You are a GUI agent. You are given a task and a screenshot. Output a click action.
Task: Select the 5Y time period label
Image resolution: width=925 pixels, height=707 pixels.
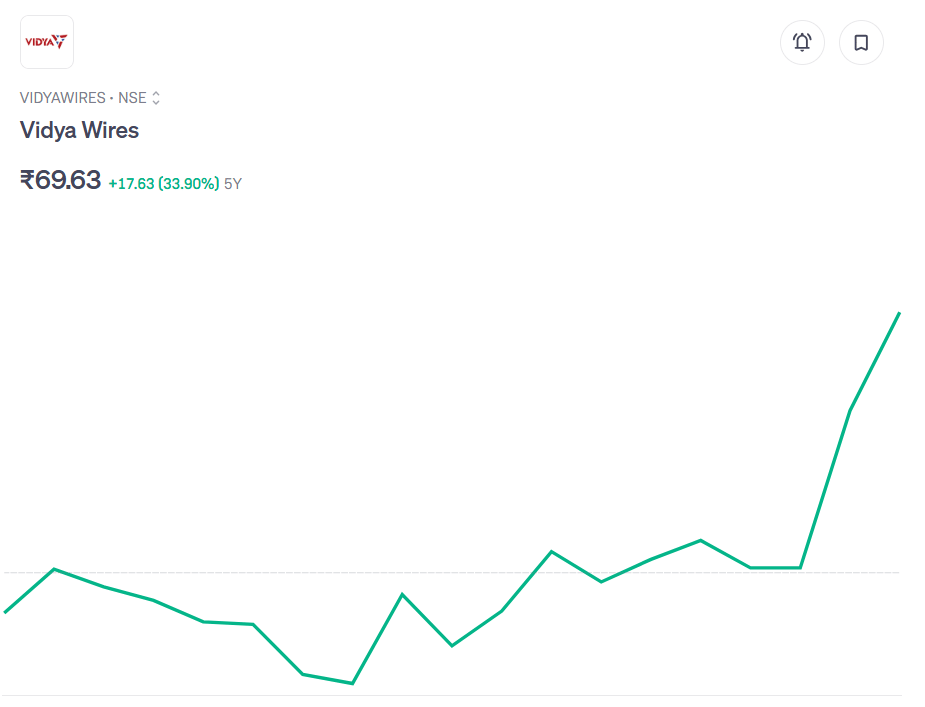coord(233,184)
